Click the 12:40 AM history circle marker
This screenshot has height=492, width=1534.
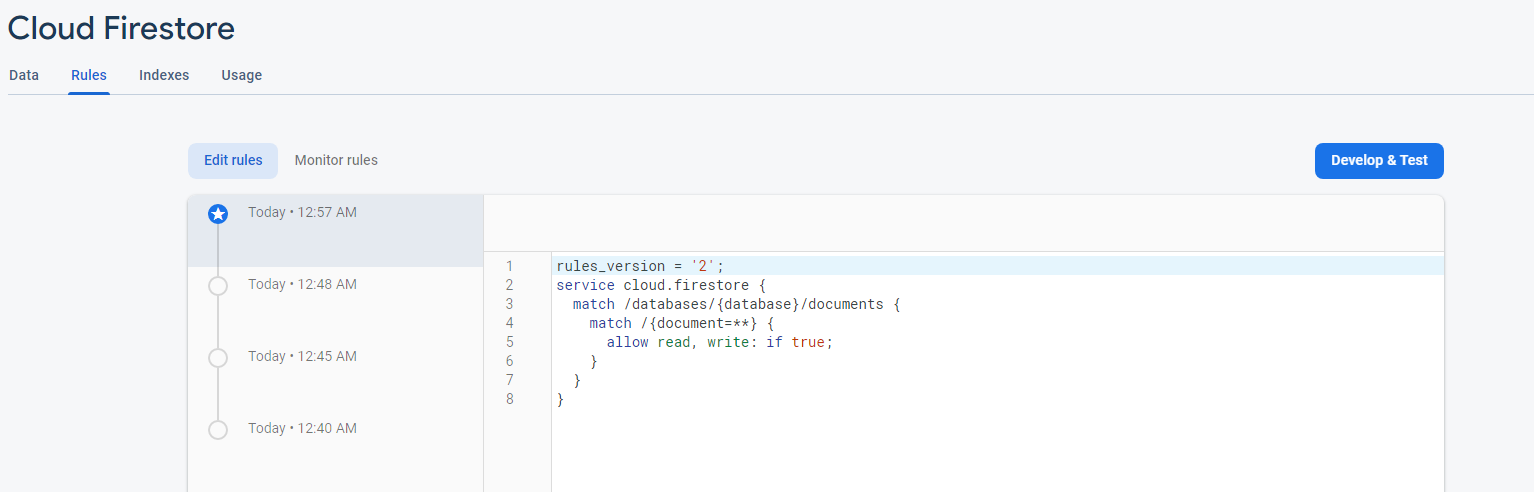coord(218,430)
